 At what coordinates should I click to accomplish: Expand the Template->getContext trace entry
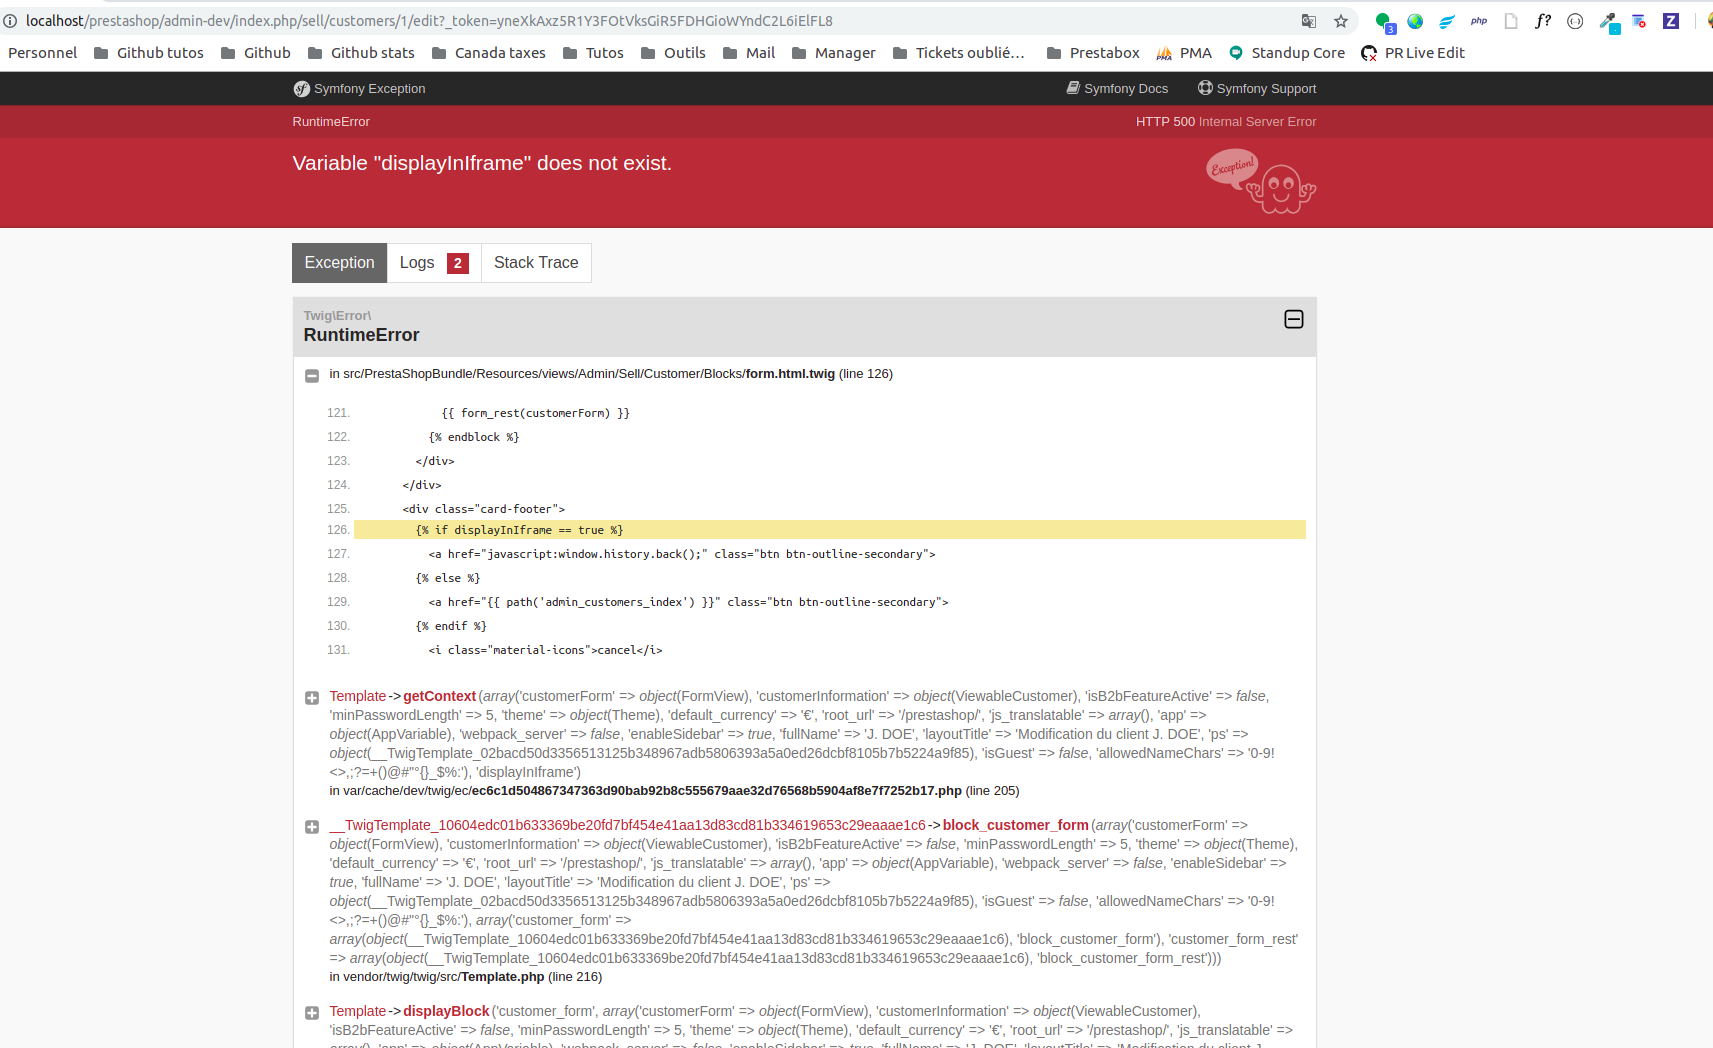click(x=312, y=698)
